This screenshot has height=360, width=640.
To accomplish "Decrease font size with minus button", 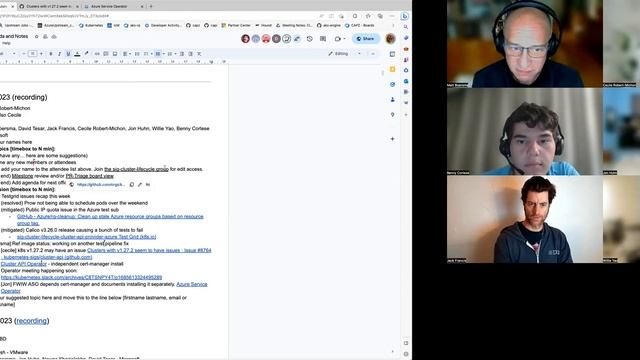I will pyautogui.click(x=24, y=54).
